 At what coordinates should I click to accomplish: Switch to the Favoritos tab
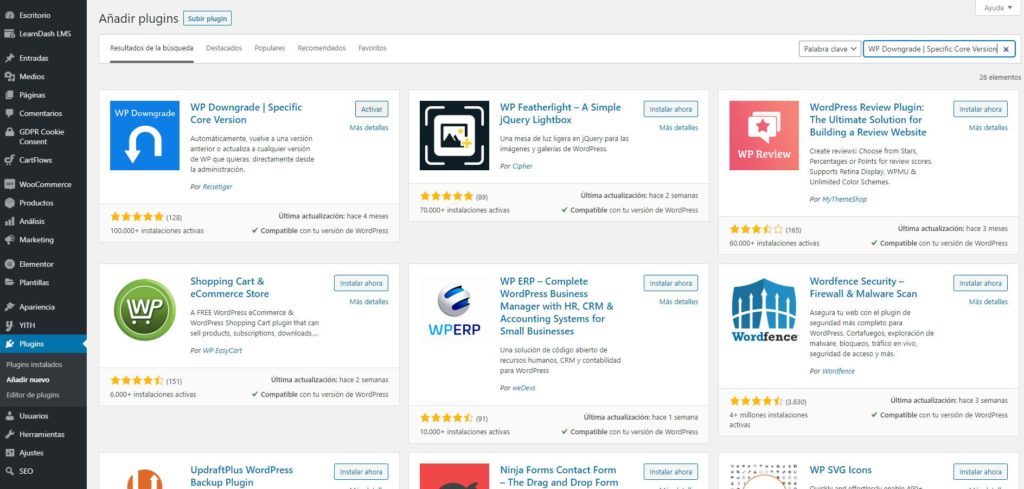372,48
